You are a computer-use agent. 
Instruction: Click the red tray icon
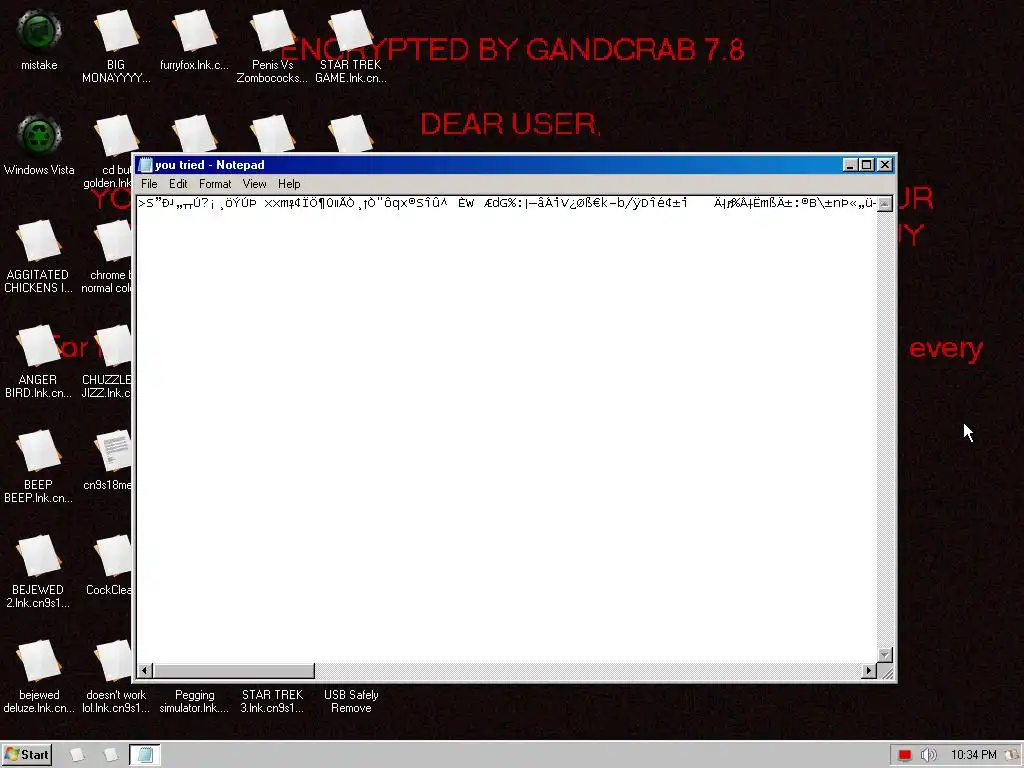904,755
